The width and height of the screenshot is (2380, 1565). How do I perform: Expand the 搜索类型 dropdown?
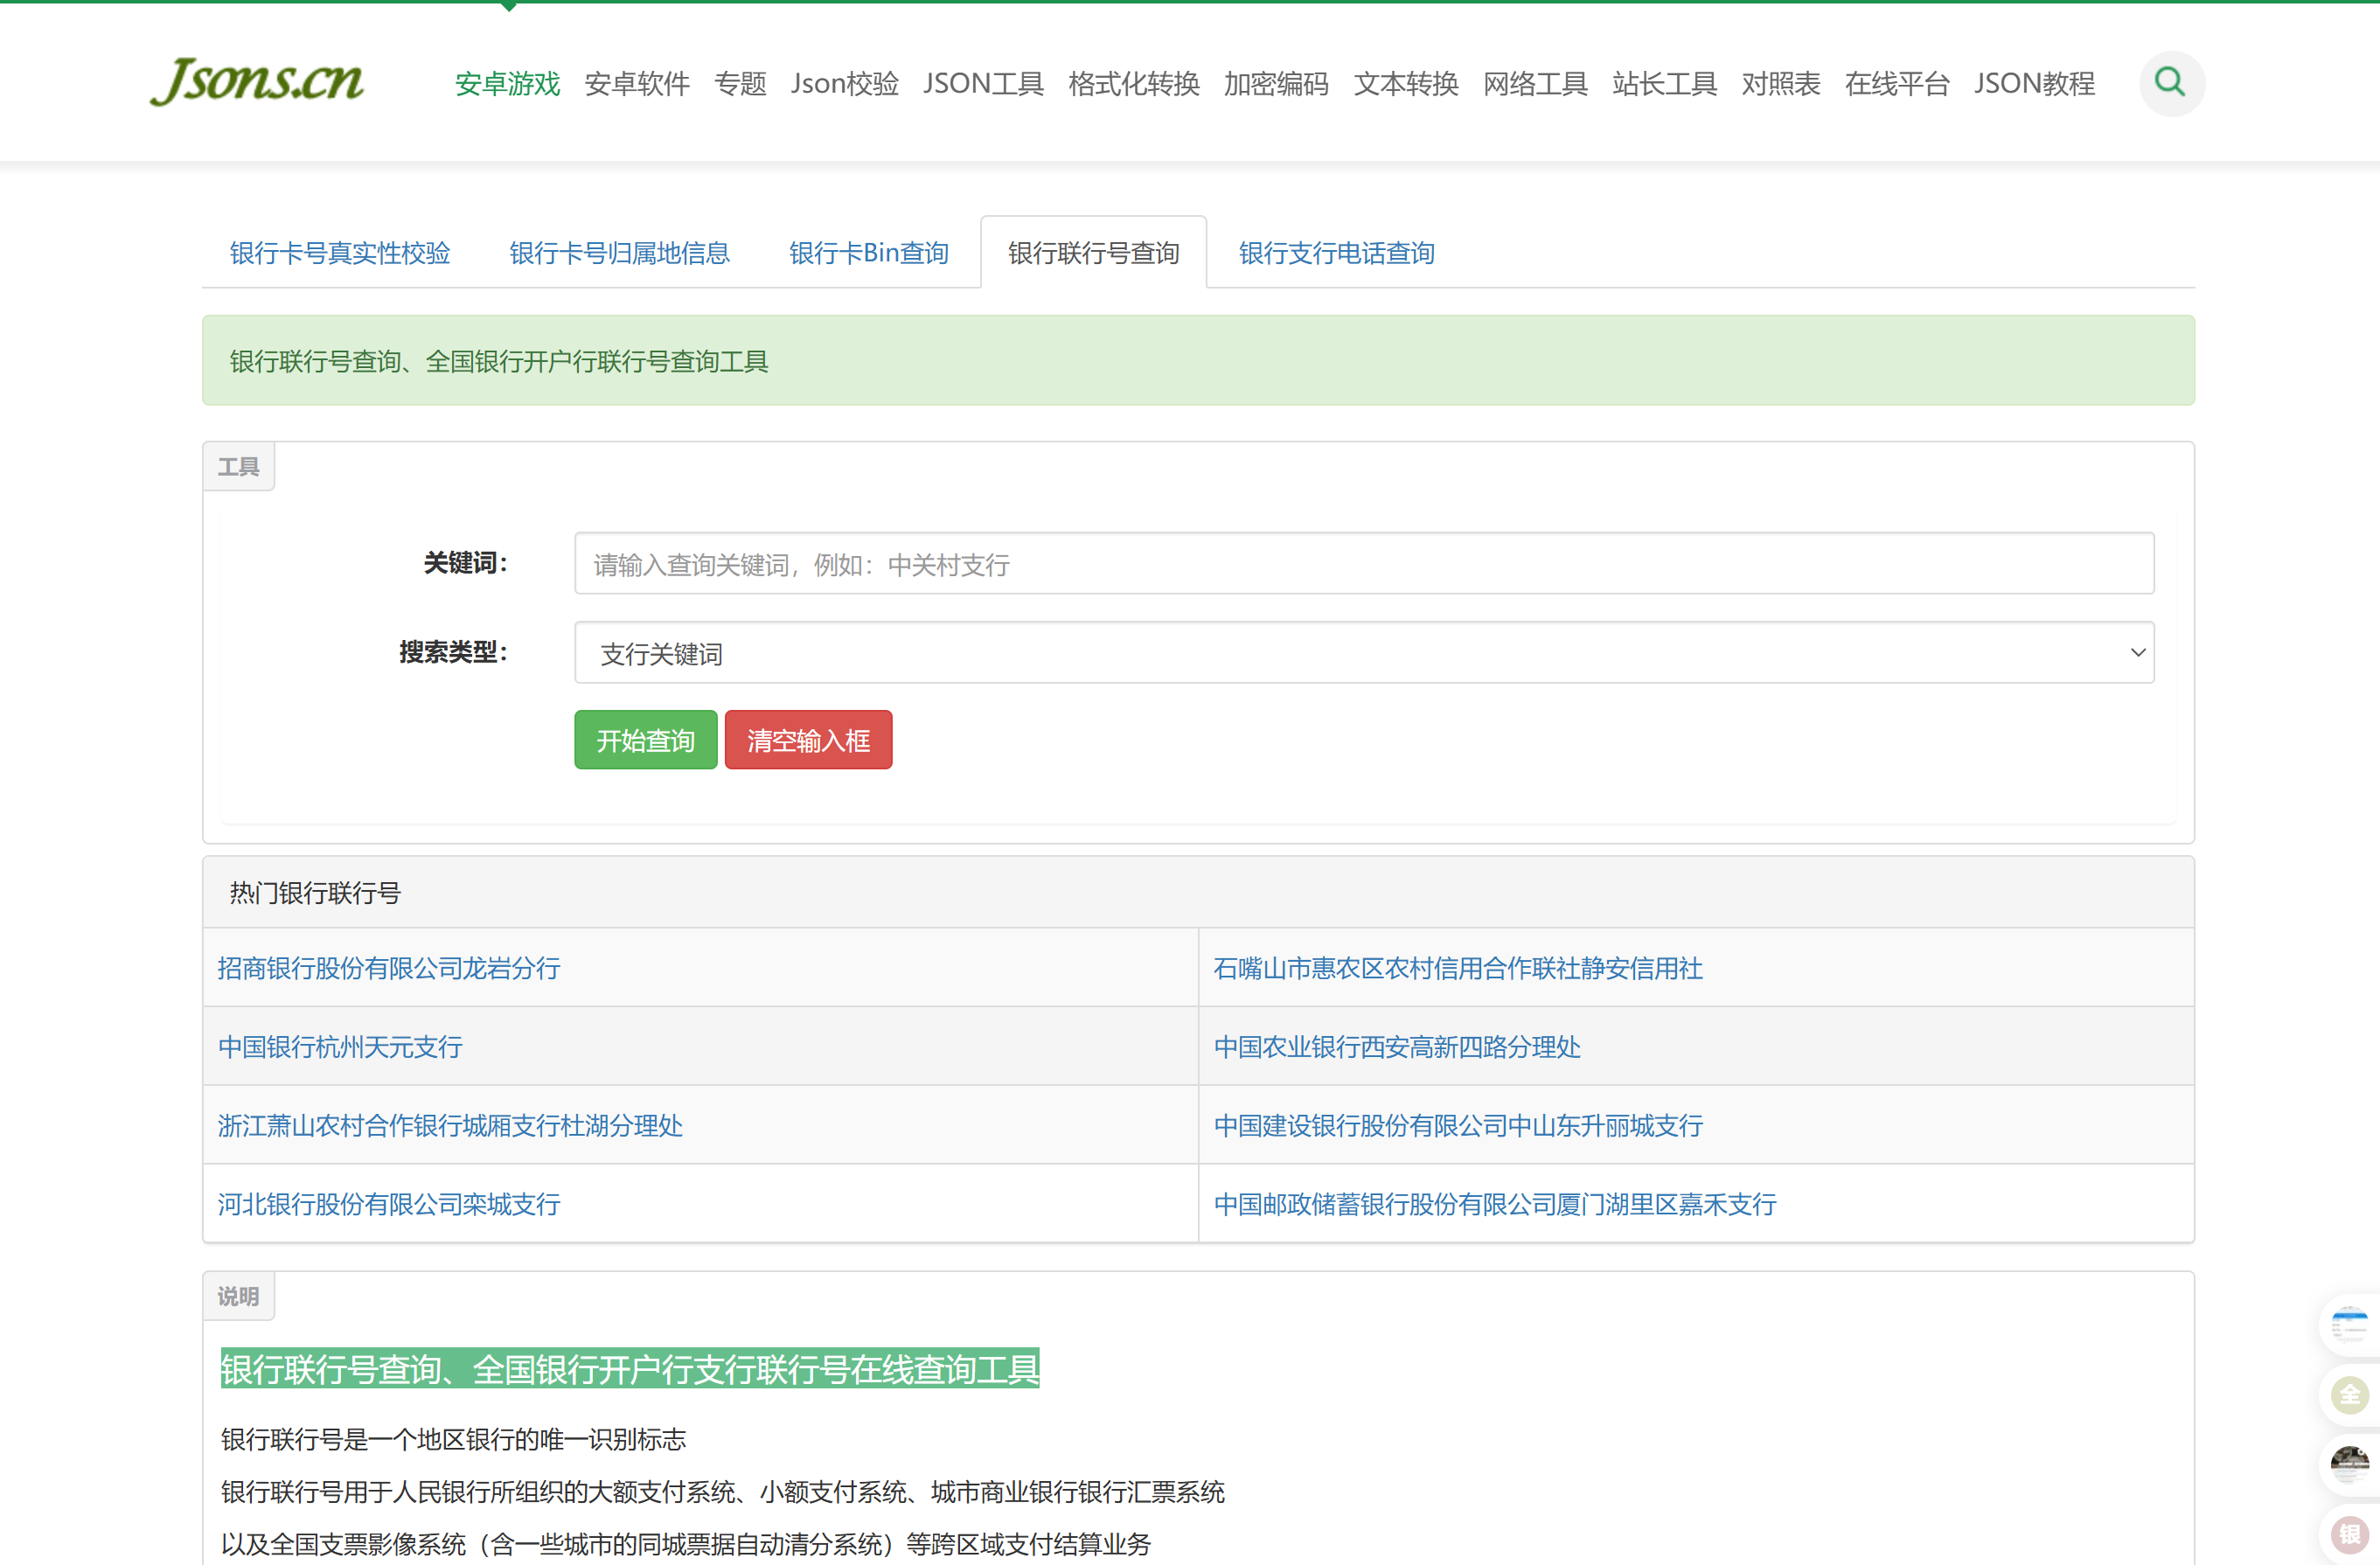(x=1363, y=653)
